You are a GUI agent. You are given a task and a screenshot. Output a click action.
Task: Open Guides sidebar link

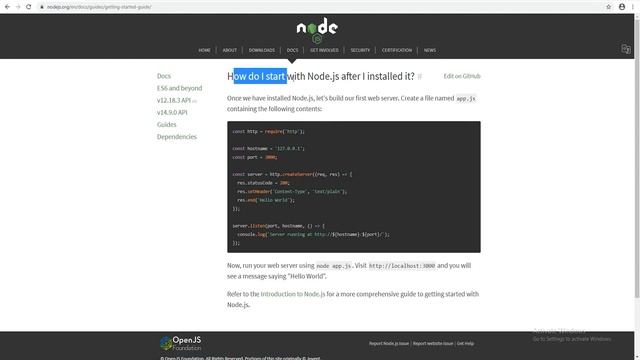tap(167, 124)
